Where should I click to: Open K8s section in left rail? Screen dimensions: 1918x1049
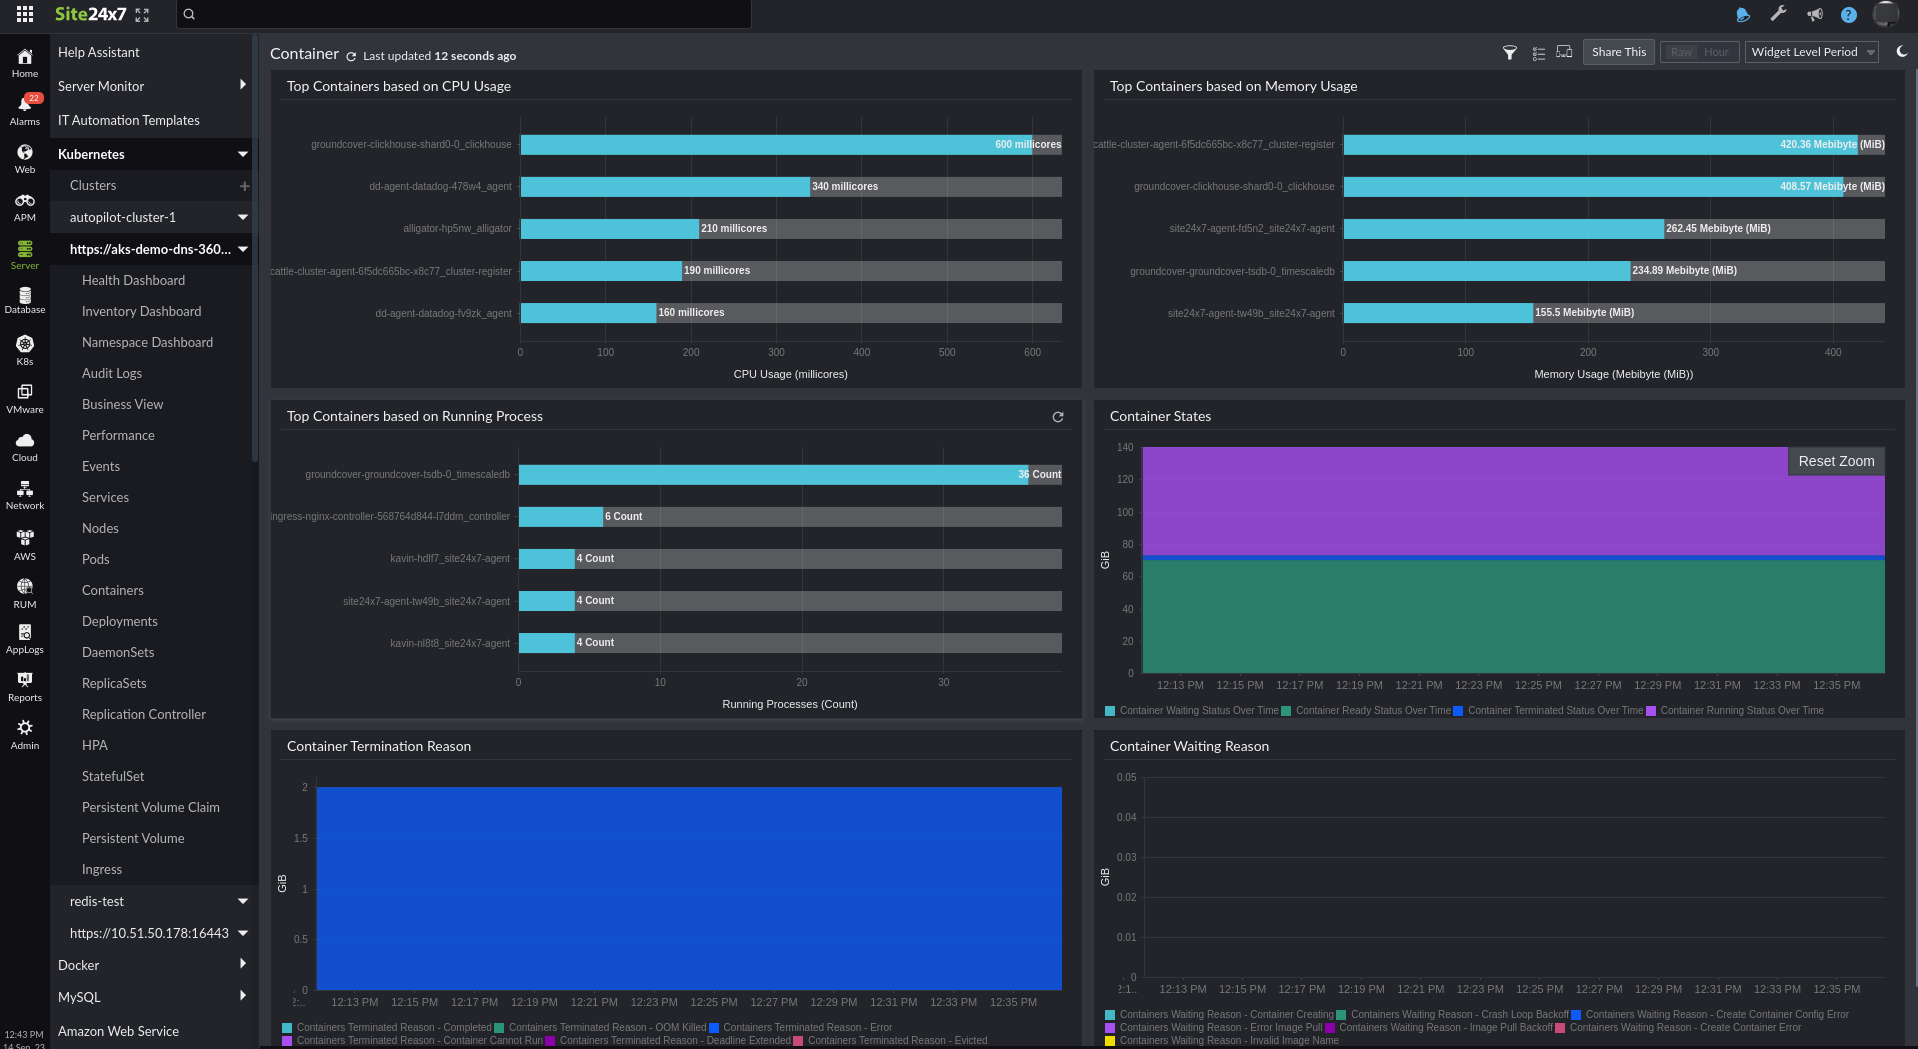(25, 350)
